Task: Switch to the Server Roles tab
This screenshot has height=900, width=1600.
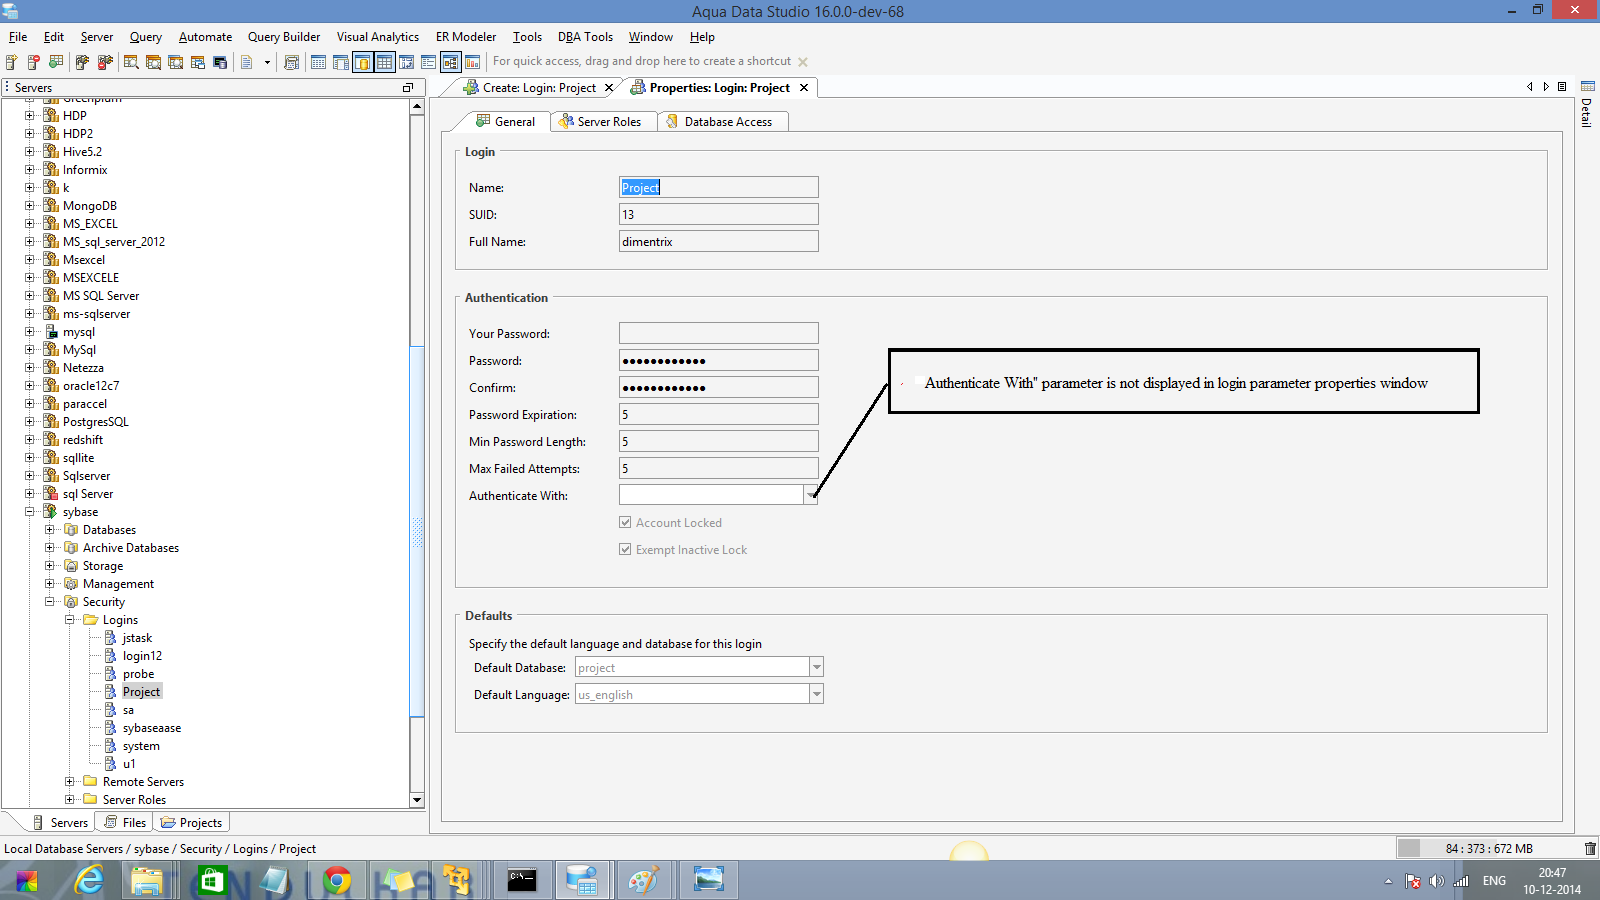Action: tap(604, 121)
